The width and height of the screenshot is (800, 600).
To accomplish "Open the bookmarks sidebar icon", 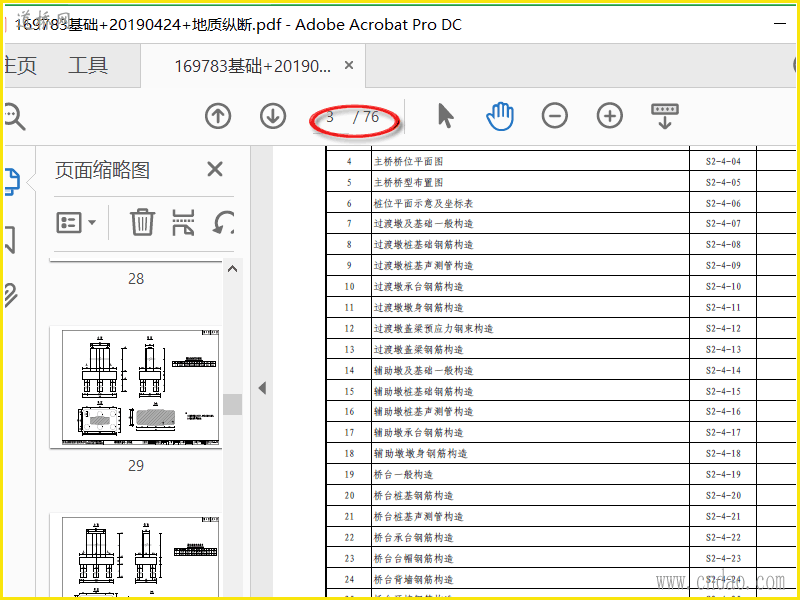I will click(10, 239).
